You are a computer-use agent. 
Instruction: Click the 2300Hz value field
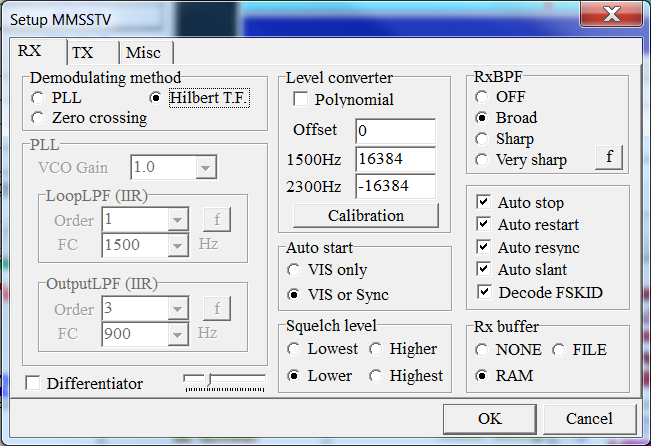395,186
